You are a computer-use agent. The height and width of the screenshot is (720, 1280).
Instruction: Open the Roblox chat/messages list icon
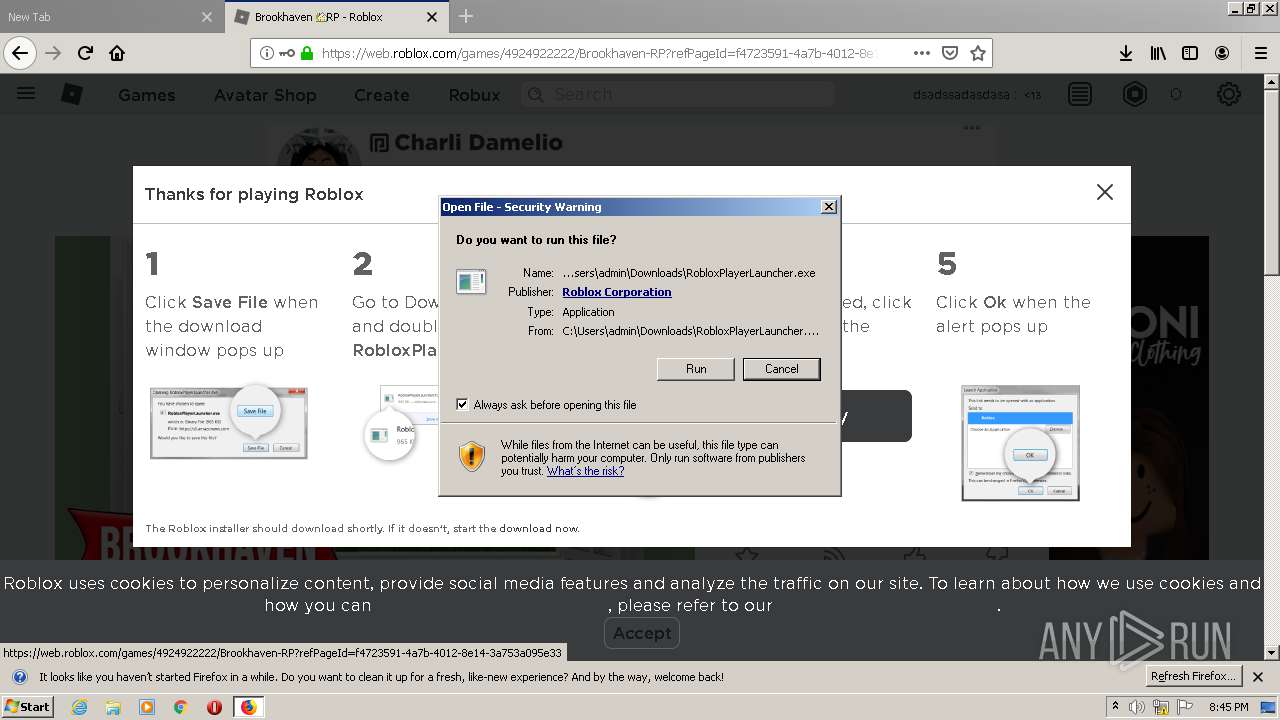click(x=1080, y=94)
